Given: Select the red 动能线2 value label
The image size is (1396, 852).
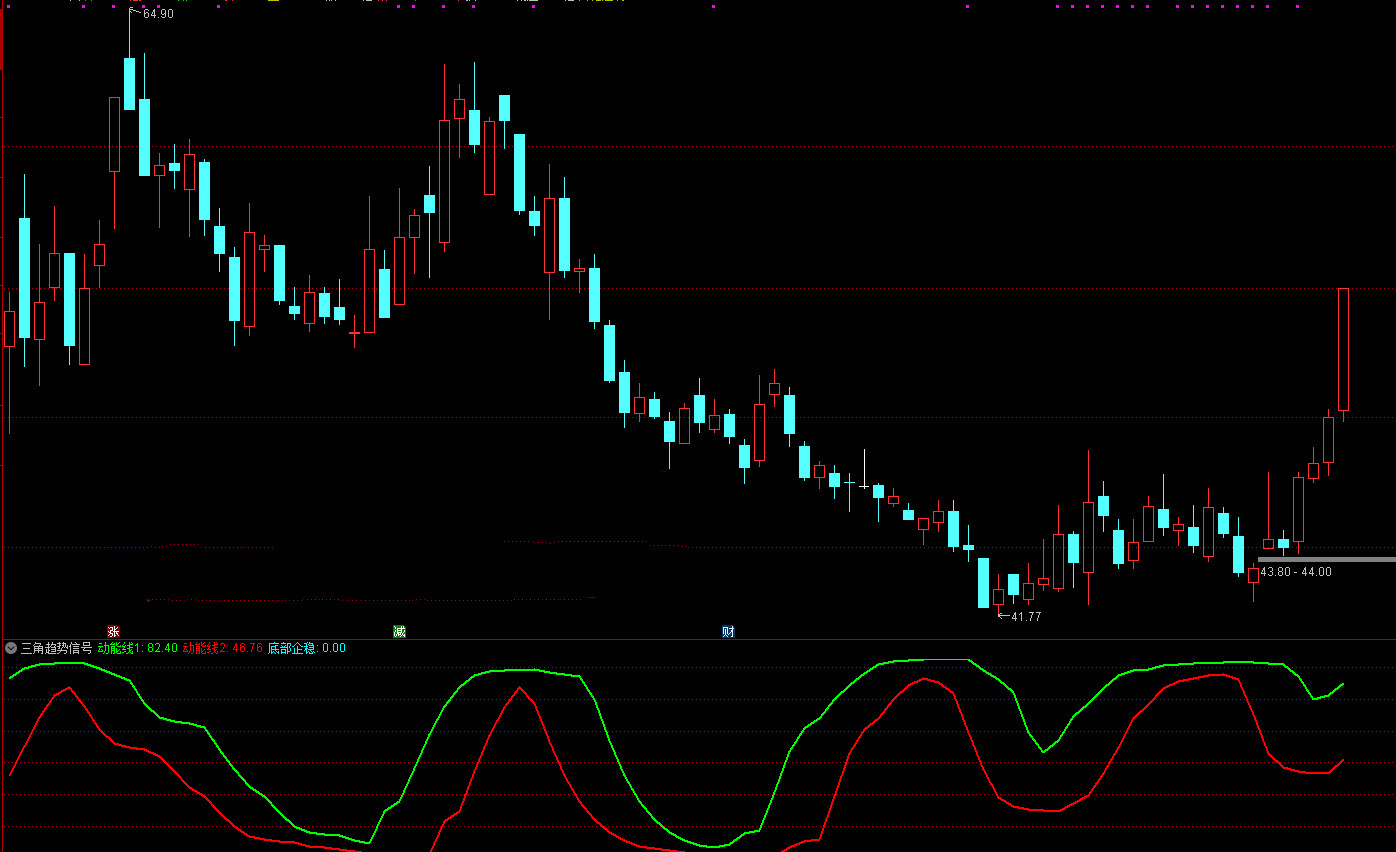Looking at the screenshot, I should (222, 648).
